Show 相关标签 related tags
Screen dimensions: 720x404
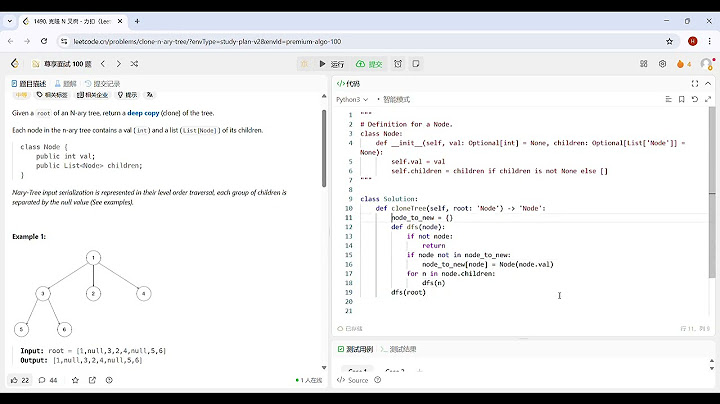[x=52, y=95]
